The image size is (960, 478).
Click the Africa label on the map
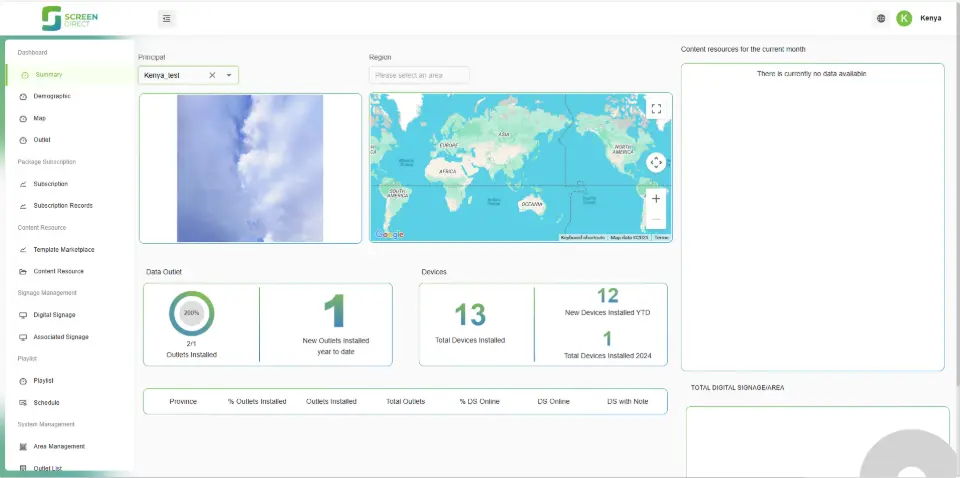click(x=448, y=171)
